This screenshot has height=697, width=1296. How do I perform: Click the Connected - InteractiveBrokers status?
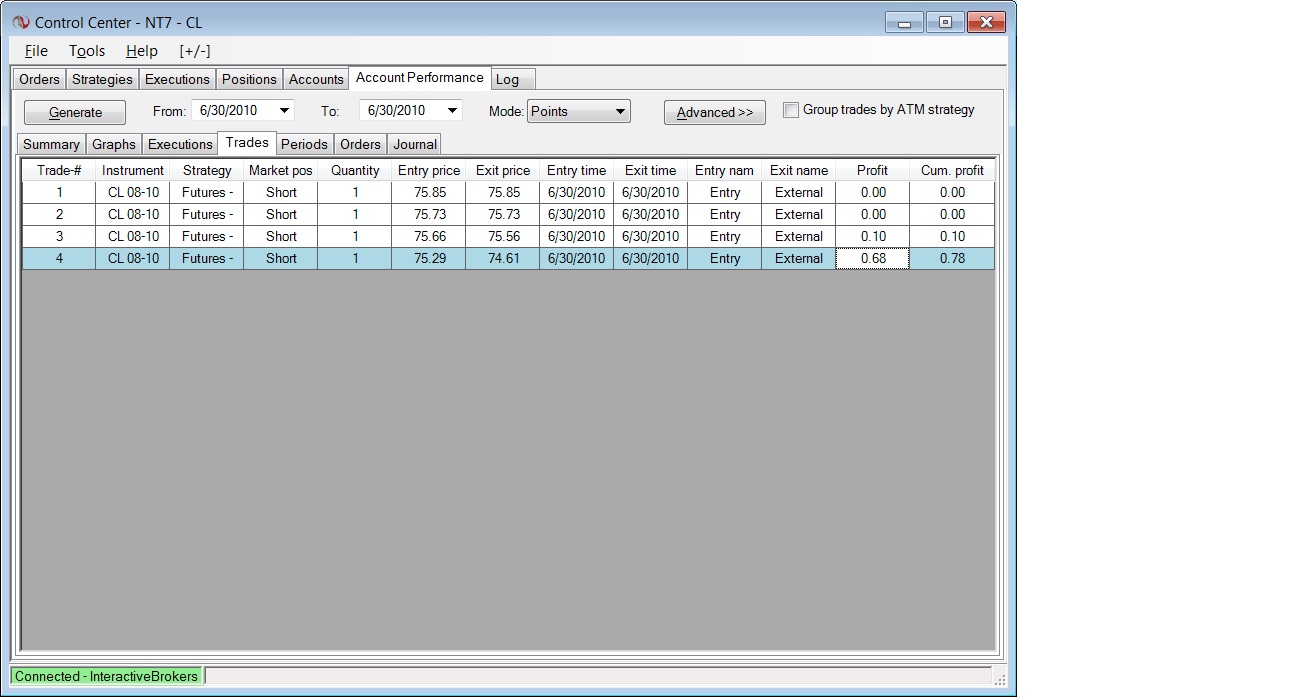click(x=106, y=676)
